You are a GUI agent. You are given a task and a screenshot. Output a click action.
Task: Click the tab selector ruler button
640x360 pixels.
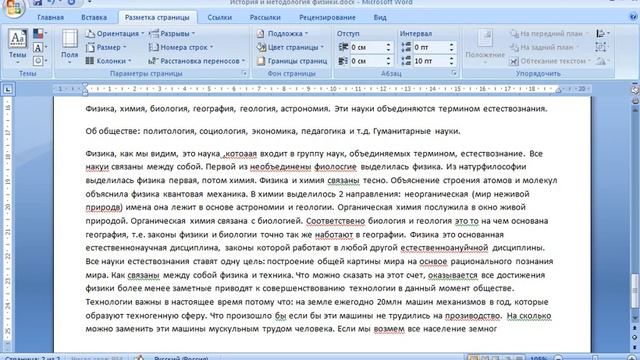8,89
